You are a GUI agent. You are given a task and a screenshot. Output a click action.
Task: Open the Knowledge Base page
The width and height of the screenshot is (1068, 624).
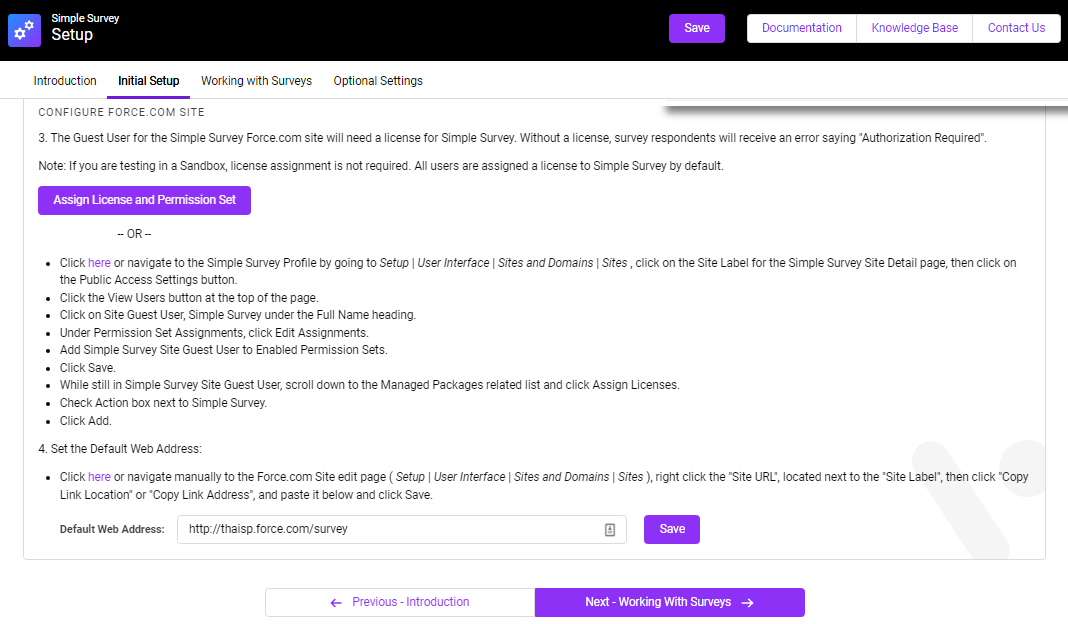point(915,29)
